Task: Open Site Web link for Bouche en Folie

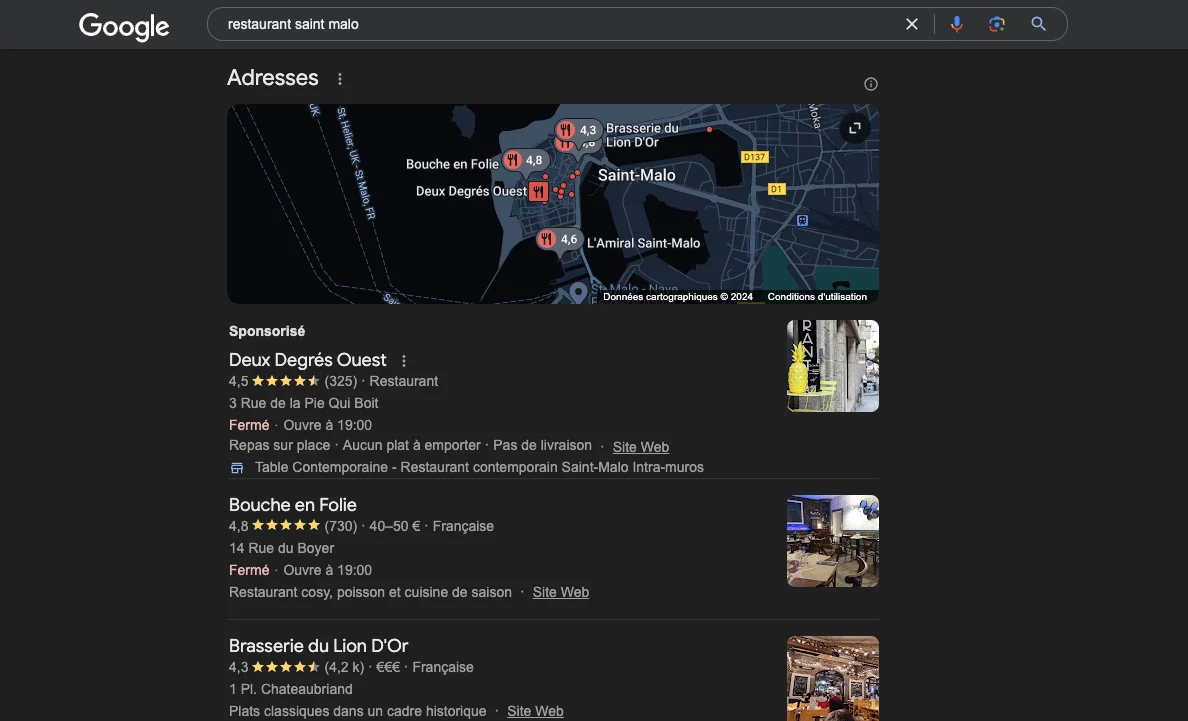Action: pos(561,592)
